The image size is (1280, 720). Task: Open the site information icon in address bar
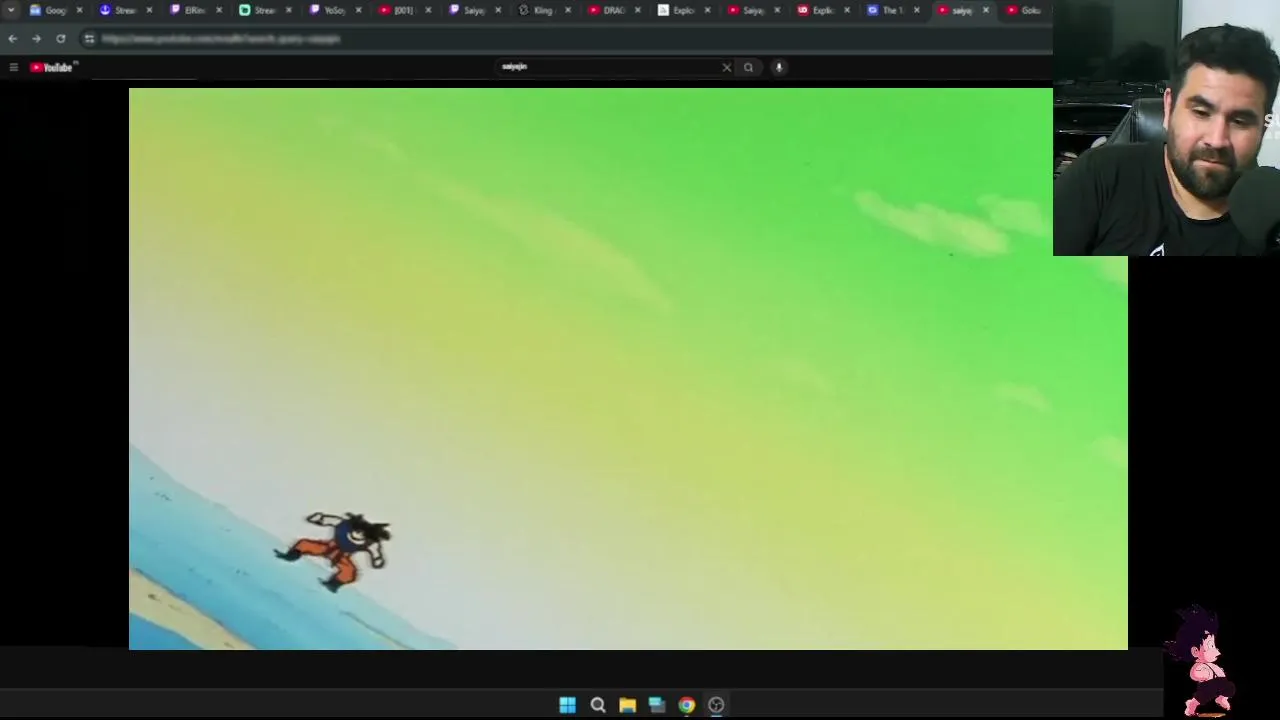pos(89,38)
